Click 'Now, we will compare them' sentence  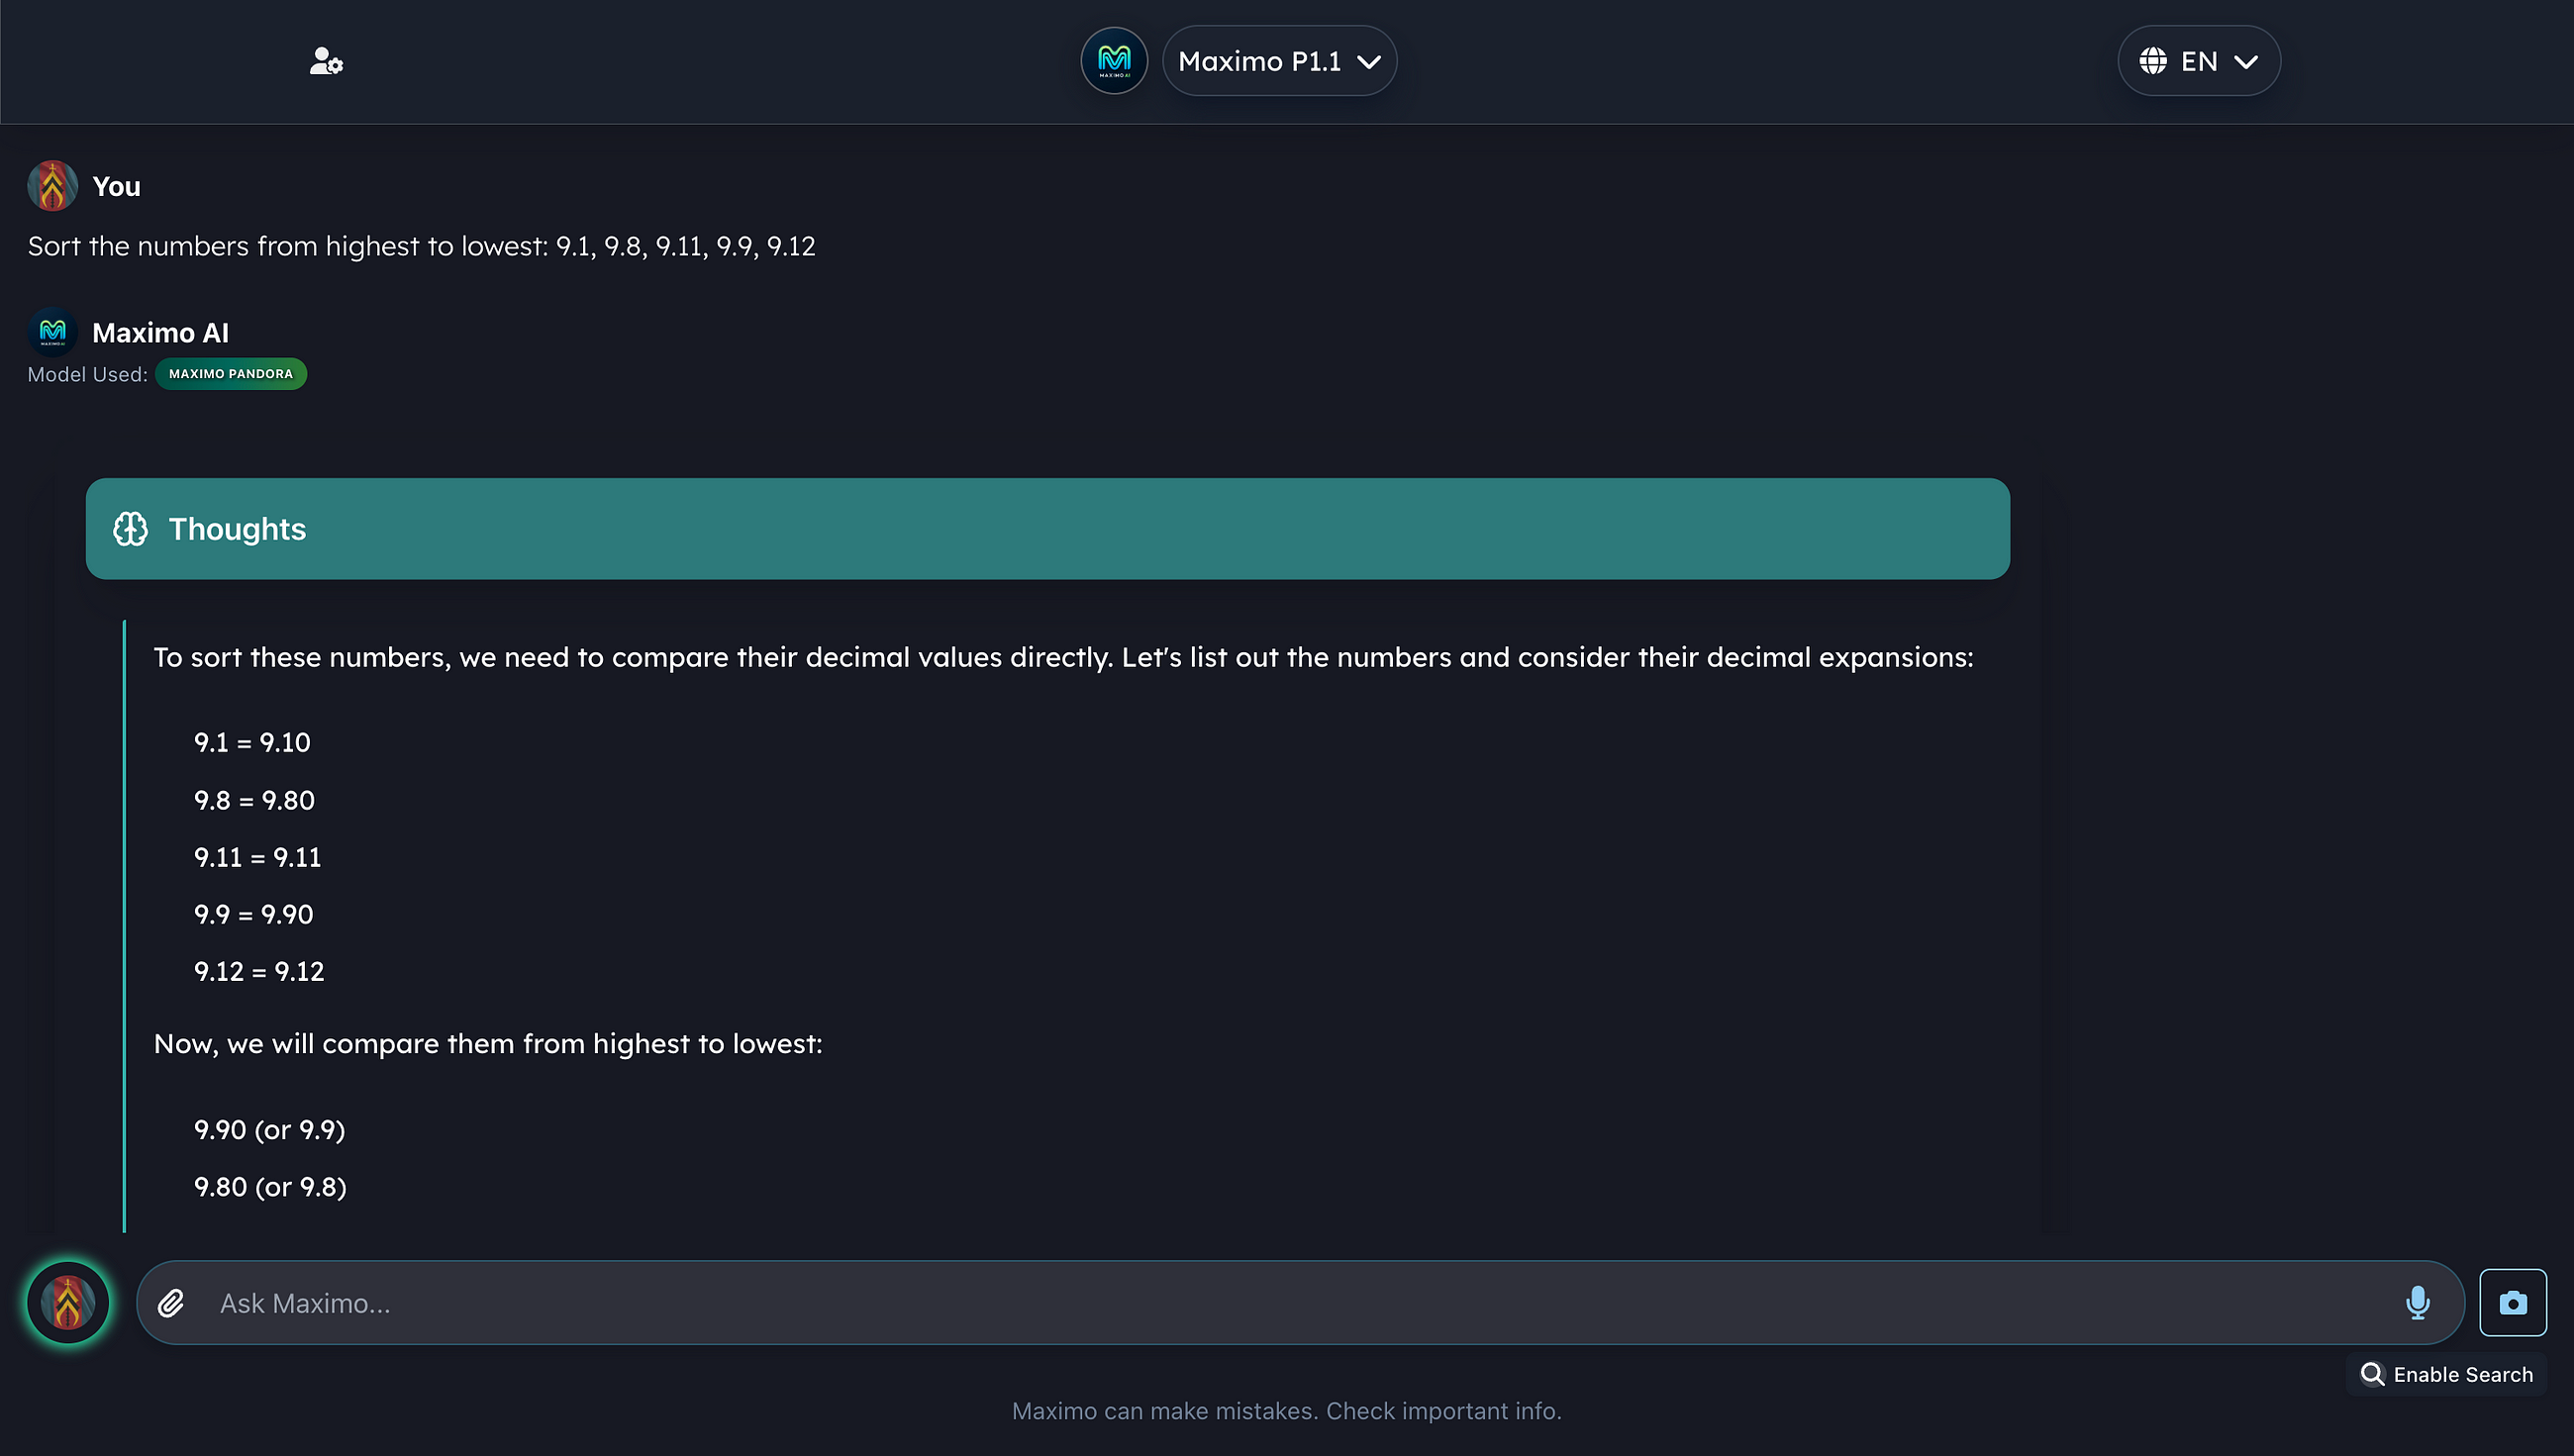click(x=488, y=1044)
